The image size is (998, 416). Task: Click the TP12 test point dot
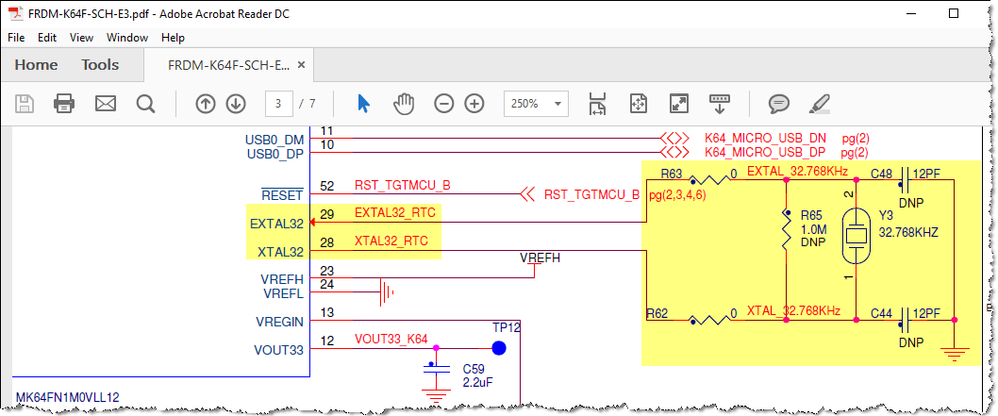coord(499,348)
